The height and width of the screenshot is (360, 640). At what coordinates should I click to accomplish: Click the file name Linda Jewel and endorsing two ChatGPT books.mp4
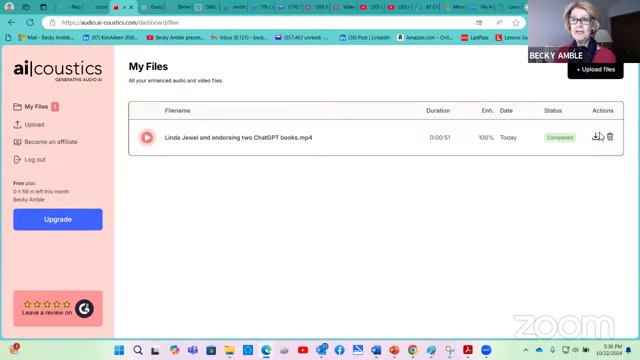point(238,138)
